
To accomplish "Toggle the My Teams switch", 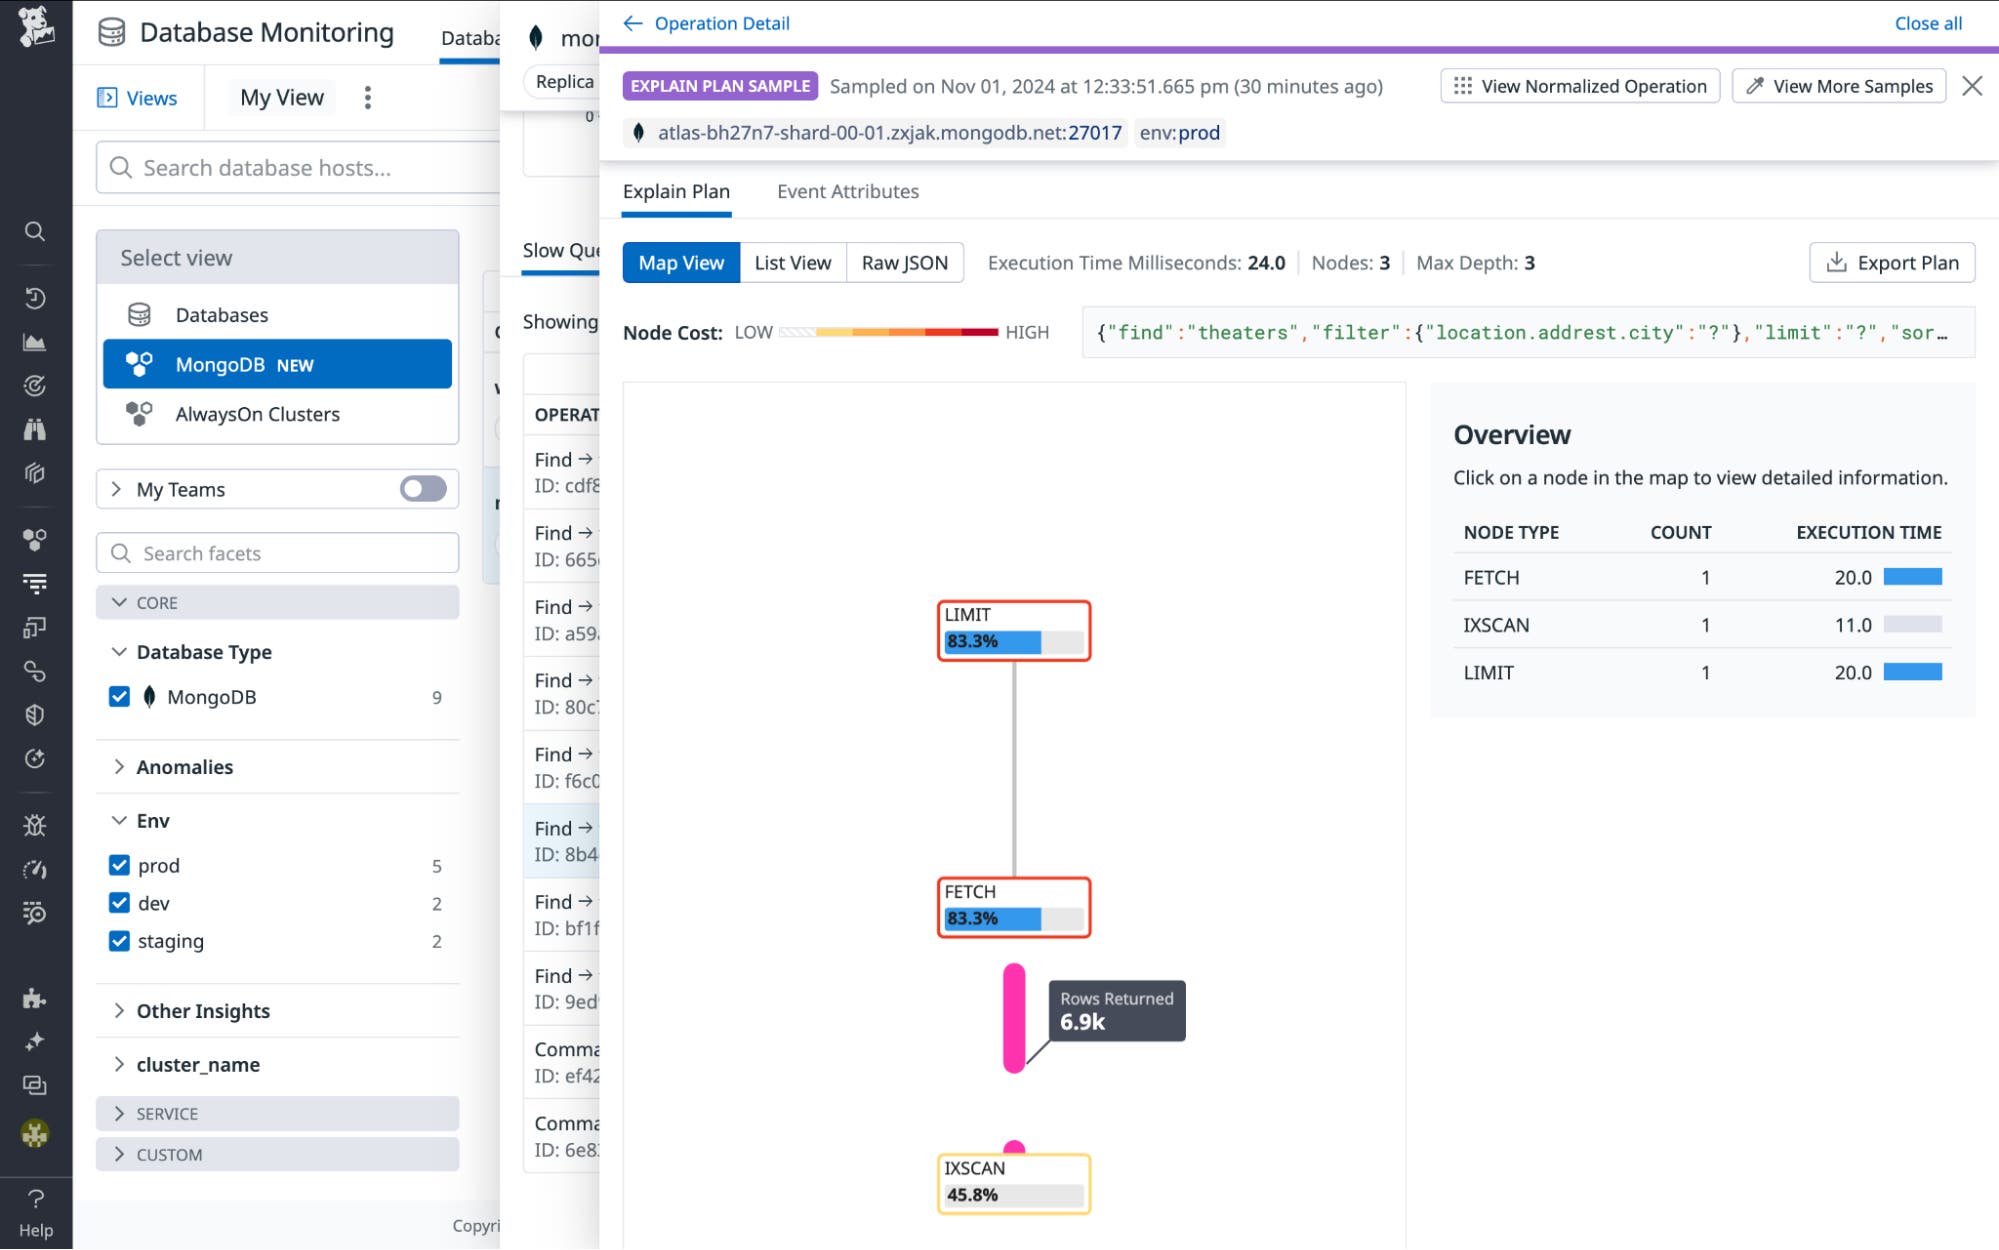I will coord(421,489).
